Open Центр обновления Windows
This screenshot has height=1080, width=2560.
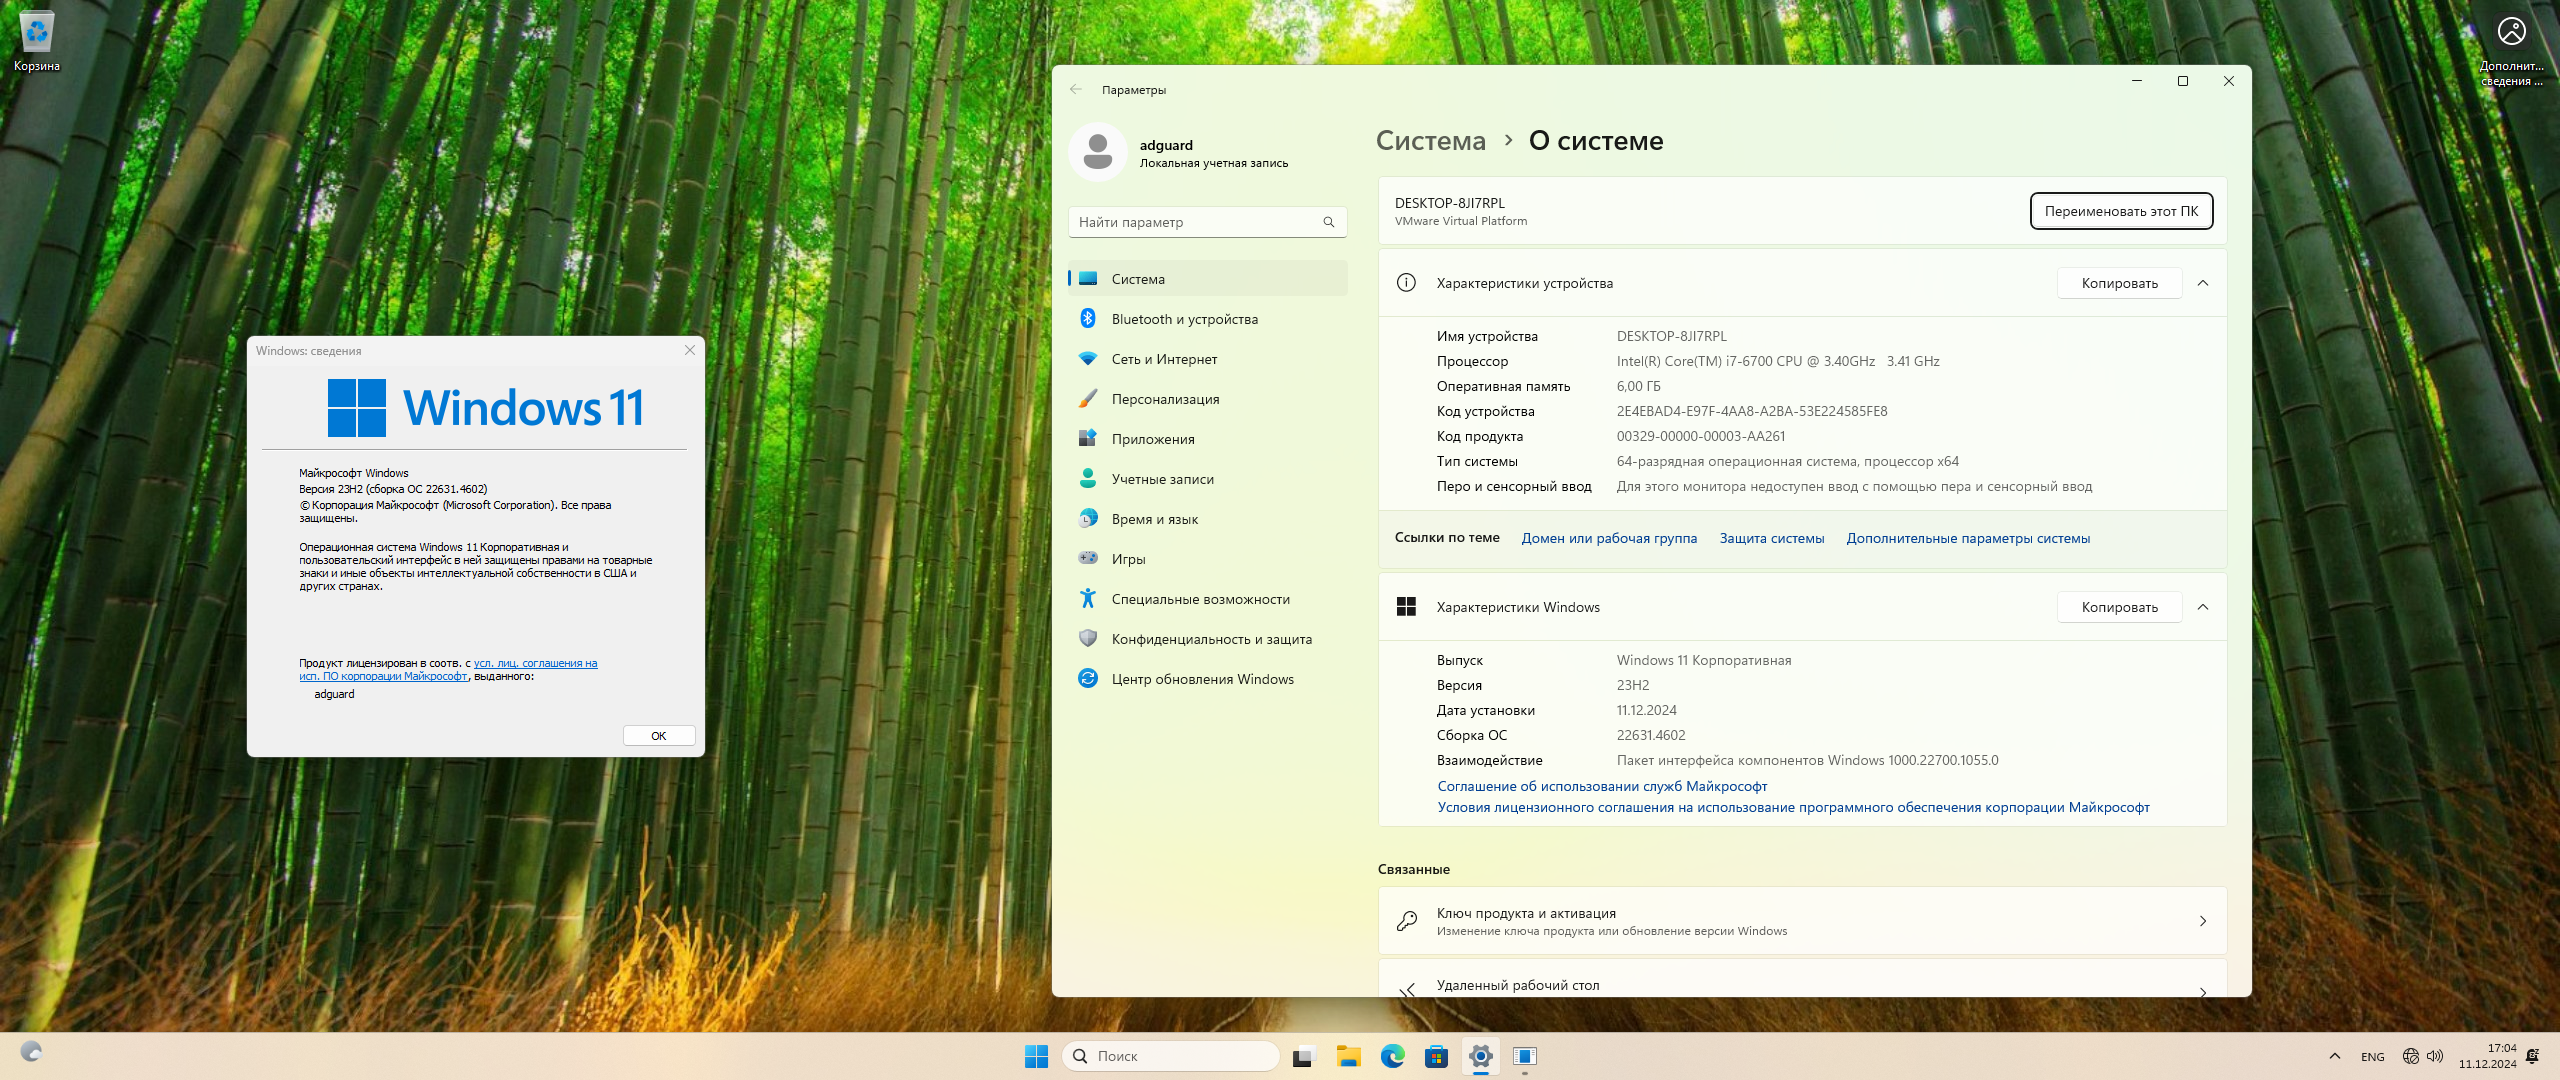[x=1208, y=679]
